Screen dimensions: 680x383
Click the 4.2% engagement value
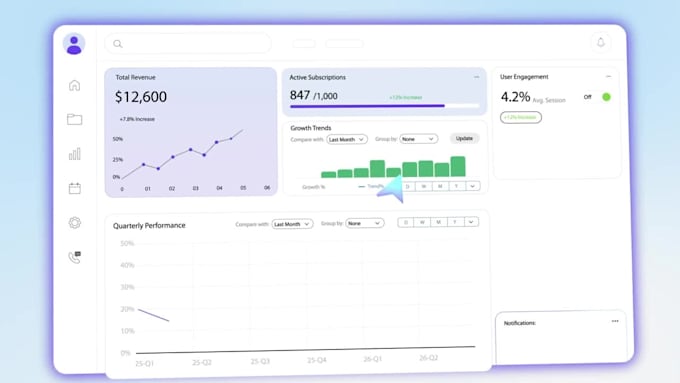click(516, 97)
